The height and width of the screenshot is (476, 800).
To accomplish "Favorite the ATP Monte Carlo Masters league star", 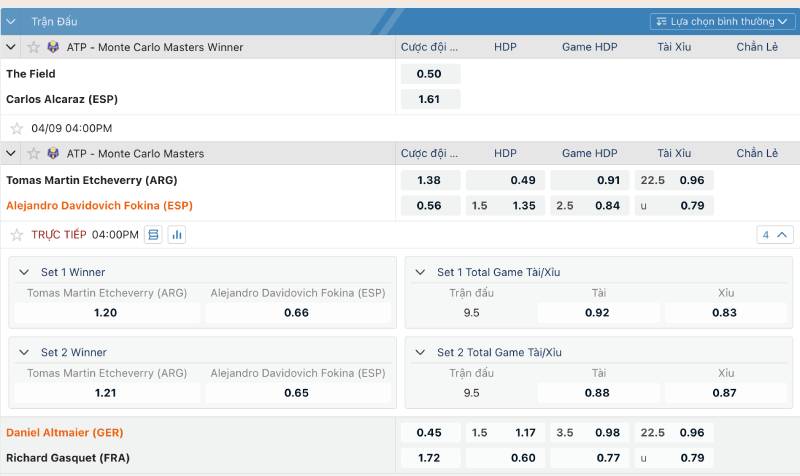I will tap(34, 153).
